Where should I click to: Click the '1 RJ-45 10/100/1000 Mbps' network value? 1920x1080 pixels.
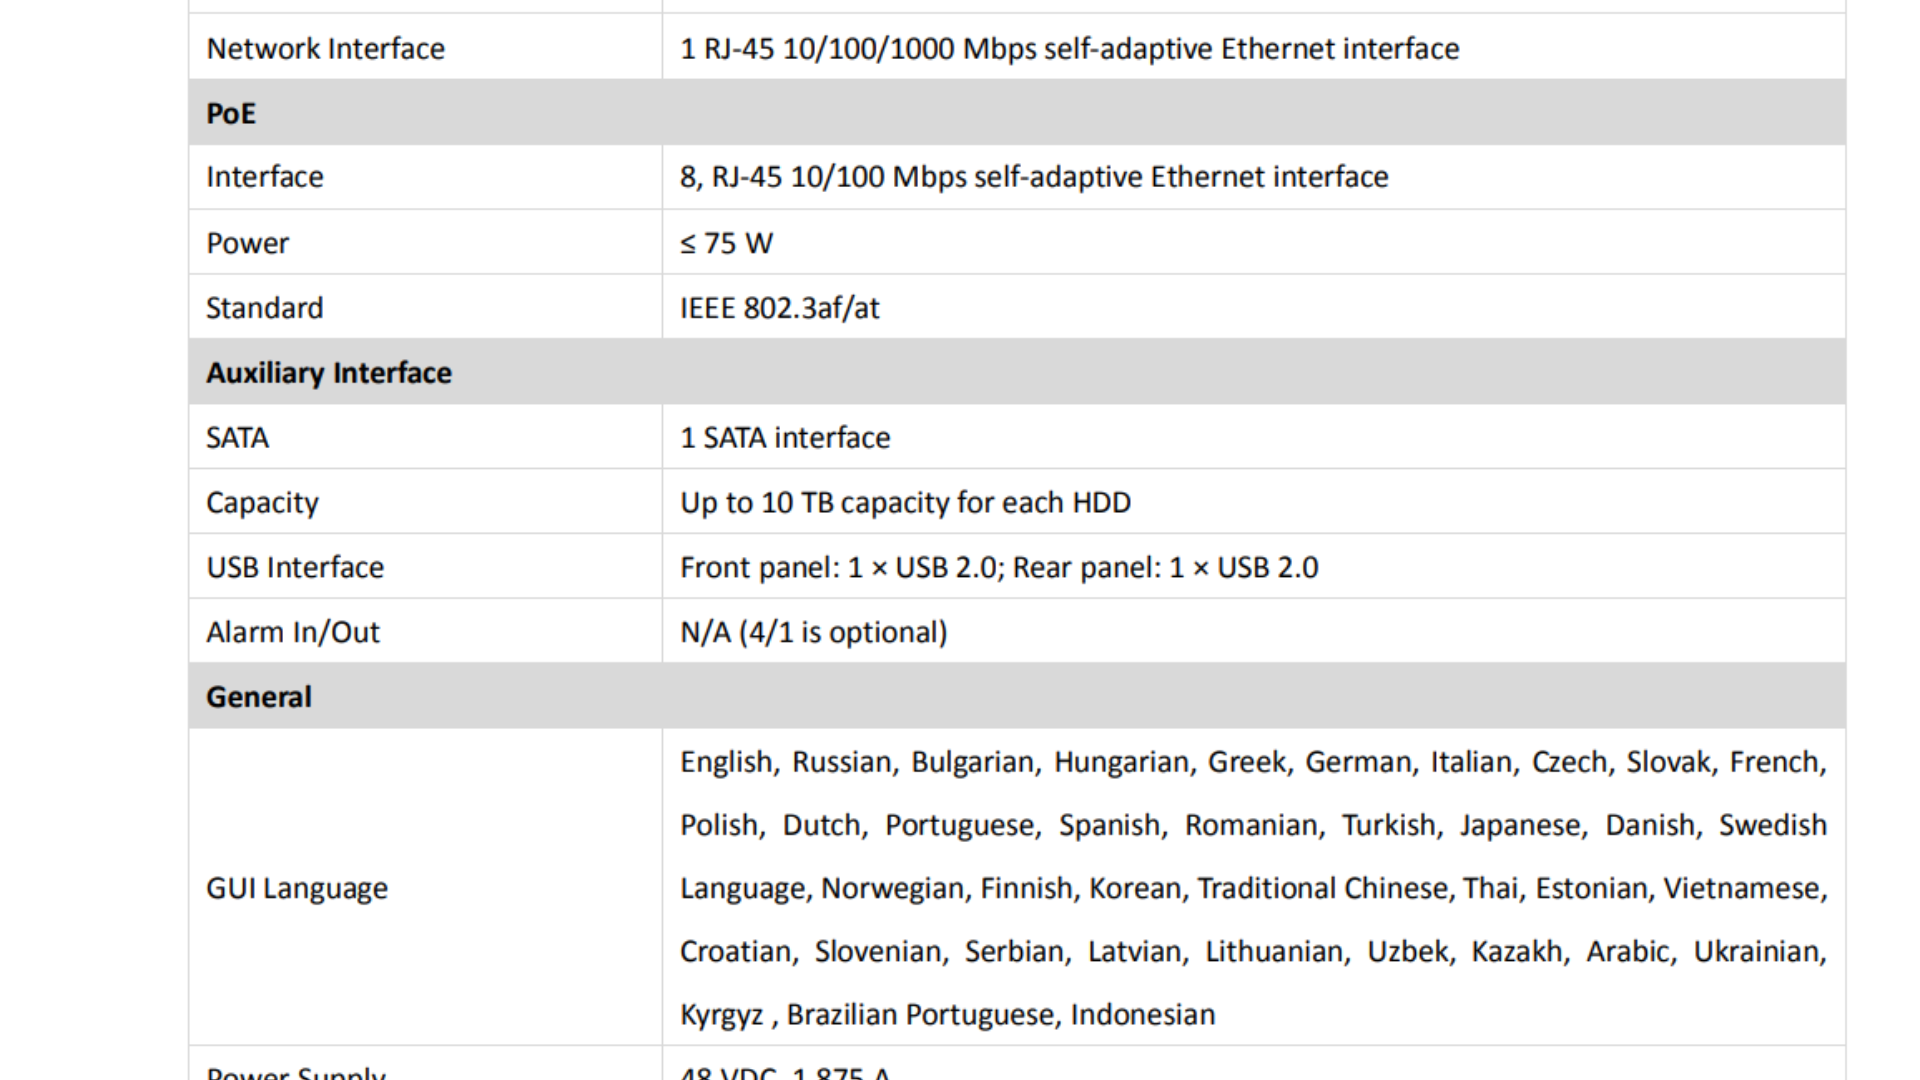(x=859, y=48)
